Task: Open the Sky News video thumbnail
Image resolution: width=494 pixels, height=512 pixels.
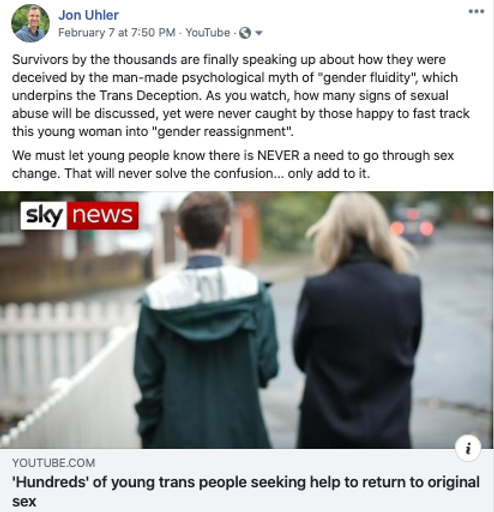Action: tap(247, 320)
